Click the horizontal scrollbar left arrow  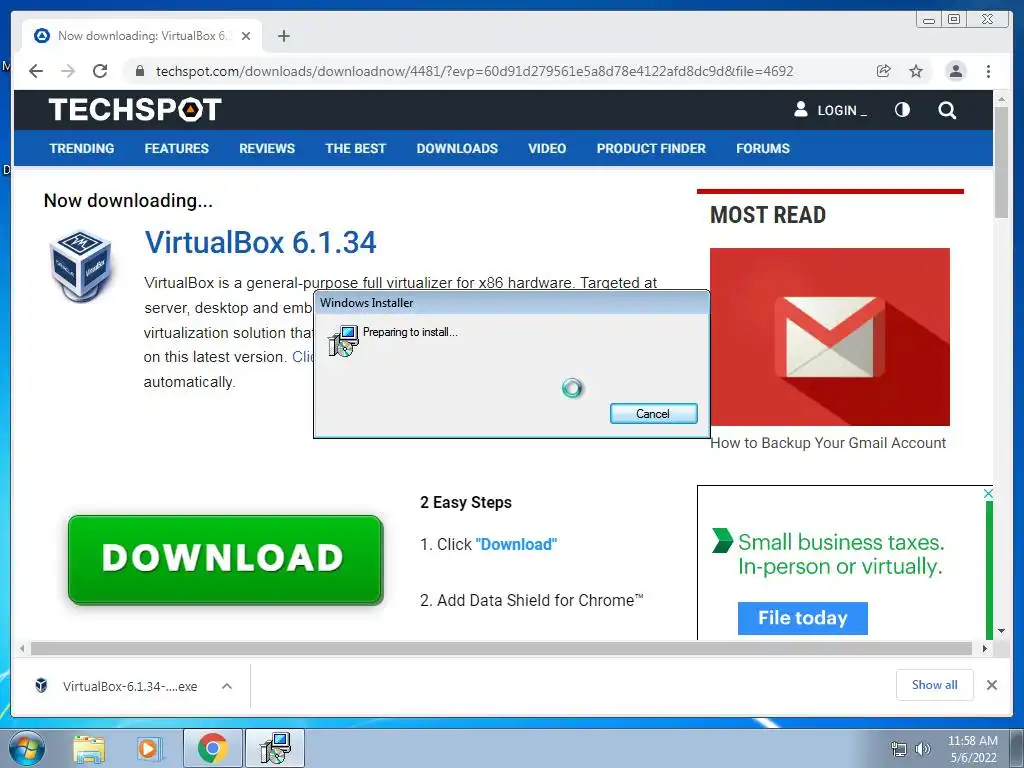pos(22,648)
